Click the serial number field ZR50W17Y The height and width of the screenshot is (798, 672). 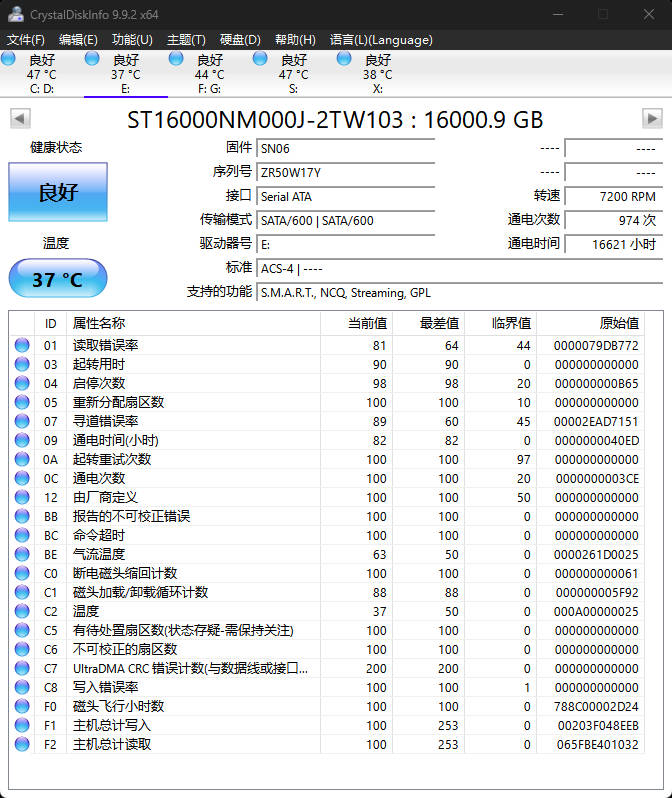pos(346,173)
